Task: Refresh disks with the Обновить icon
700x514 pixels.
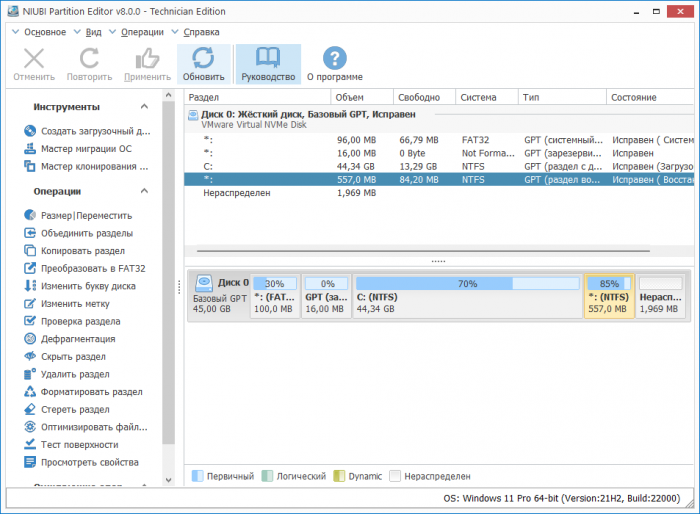Action: point(203,59)
